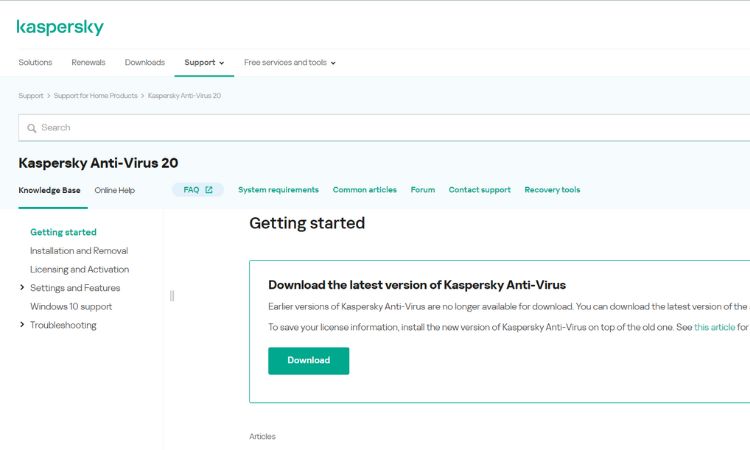
Task: Open Common articles link
Action: pos(364,190)
